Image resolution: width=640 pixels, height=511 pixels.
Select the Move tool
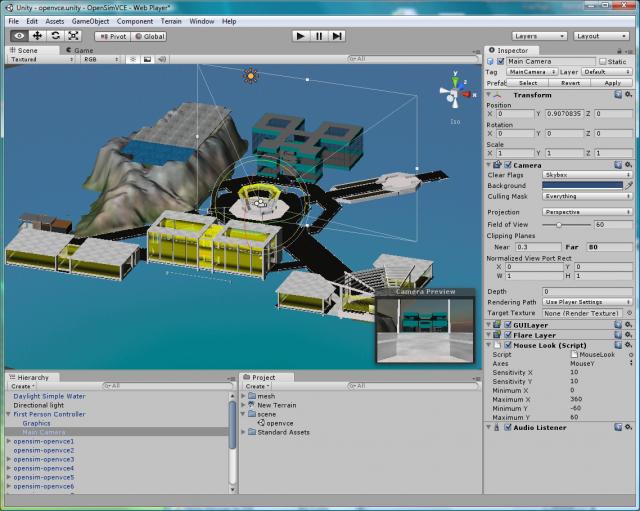coord(37,36)
